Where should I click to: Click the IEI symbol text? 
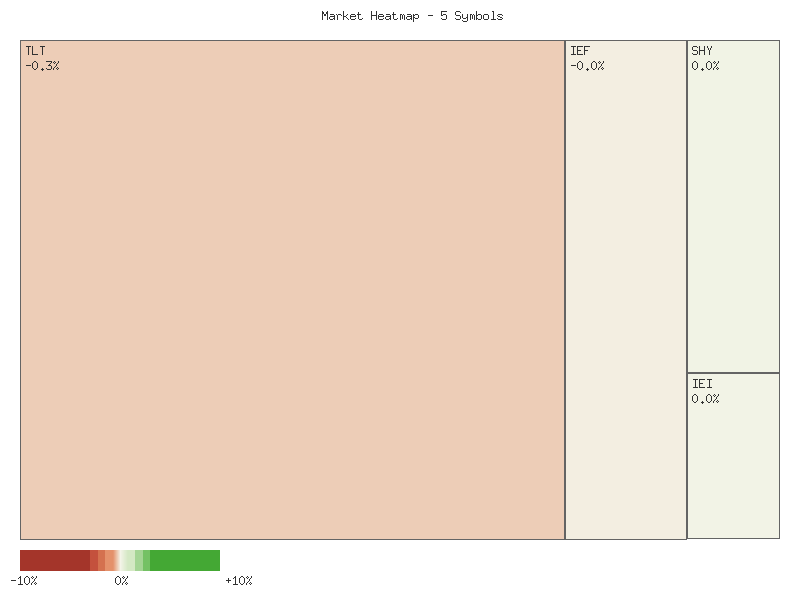point(702,383)
